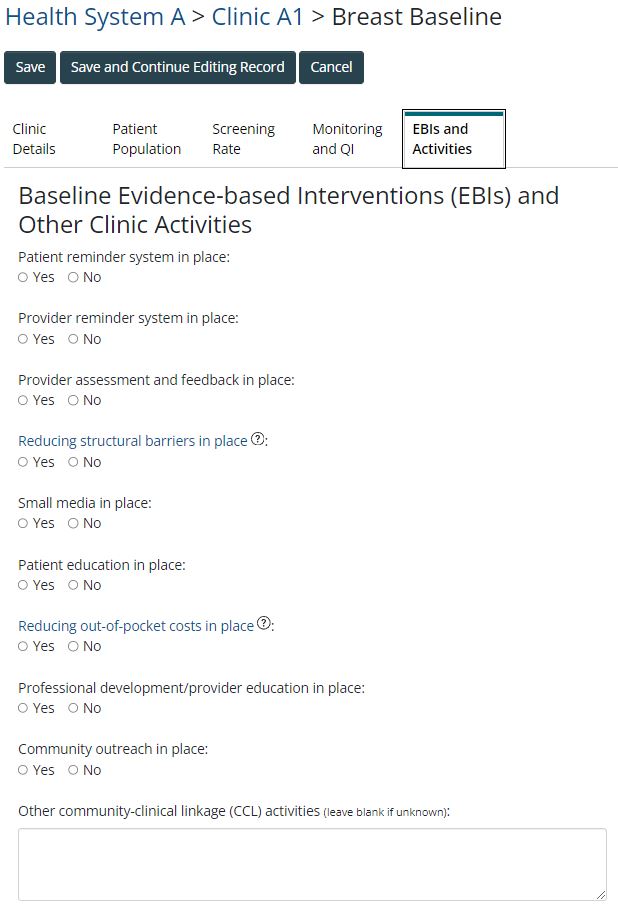Open the Patient Population tab
The width and height of the screenshot is (618, 906).
point(146,139)
